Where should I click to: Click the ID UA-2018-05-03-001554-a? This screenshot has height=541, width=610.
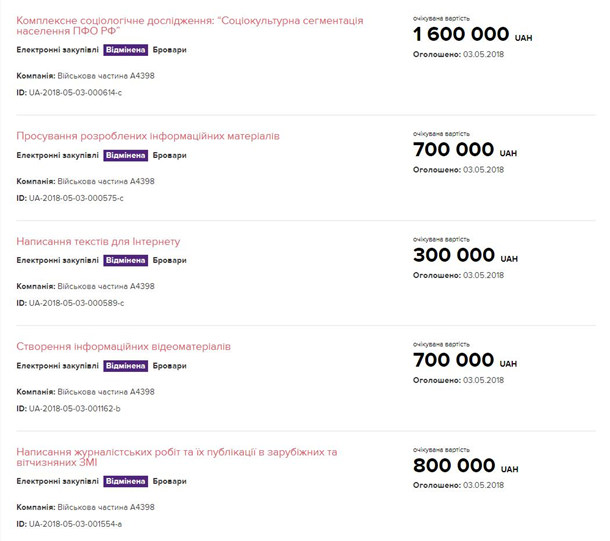tap(75, 525)
